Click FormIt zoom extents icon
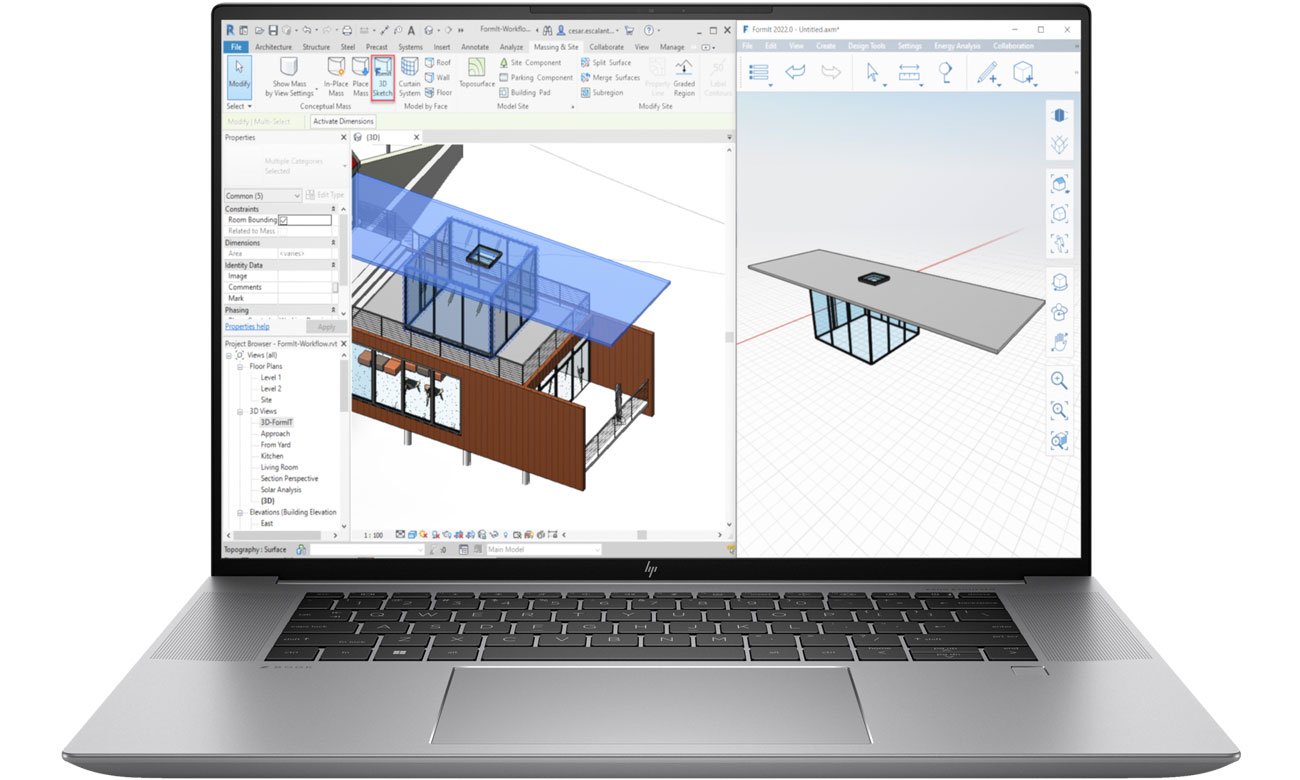Screen dimensions: 1300x780 1059,410
